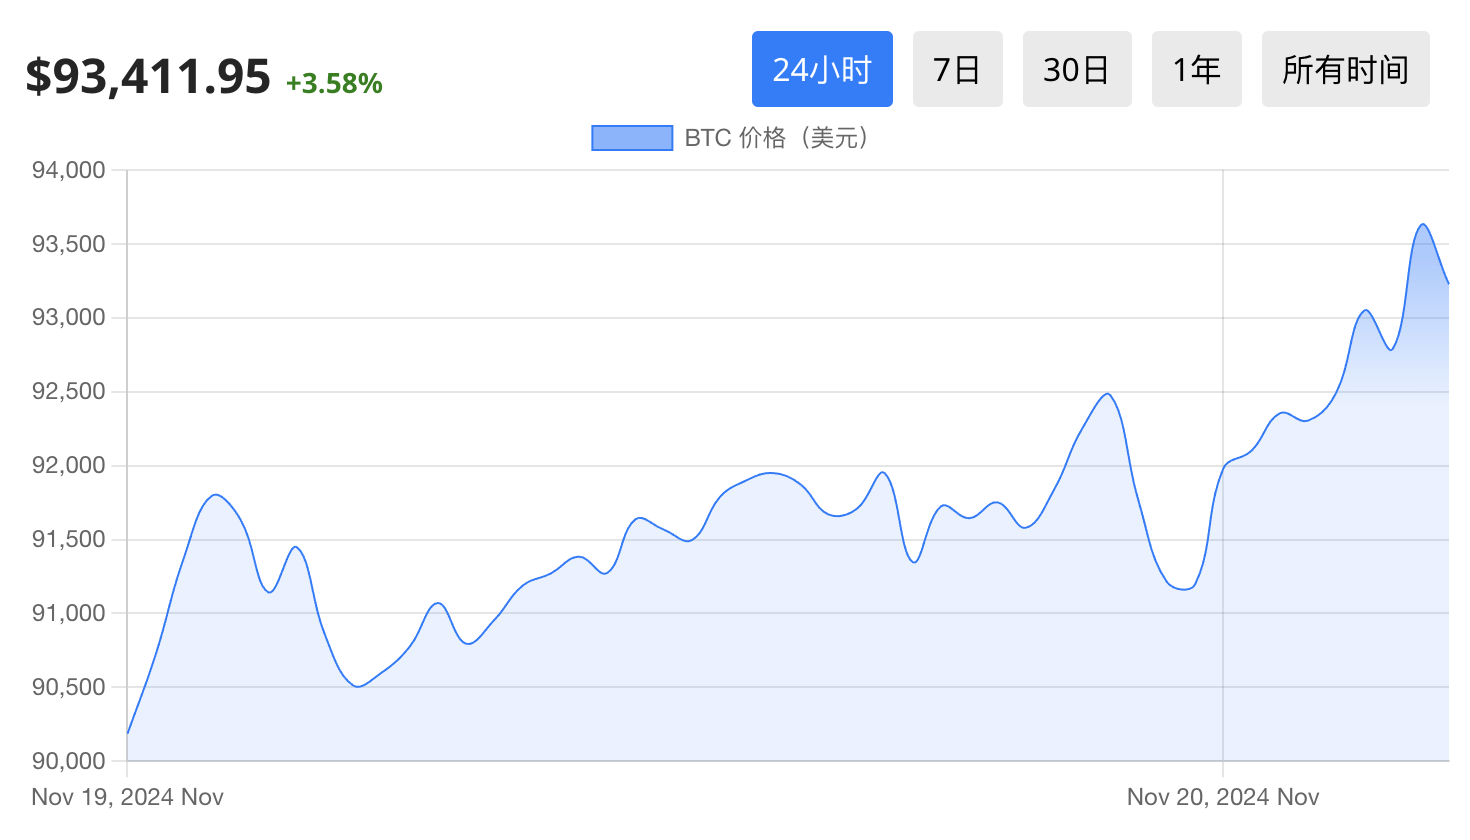This screenshot has width=1470, height=840.
Task: Click the blue BTC legend color swatch
Action: coord(632,138)
